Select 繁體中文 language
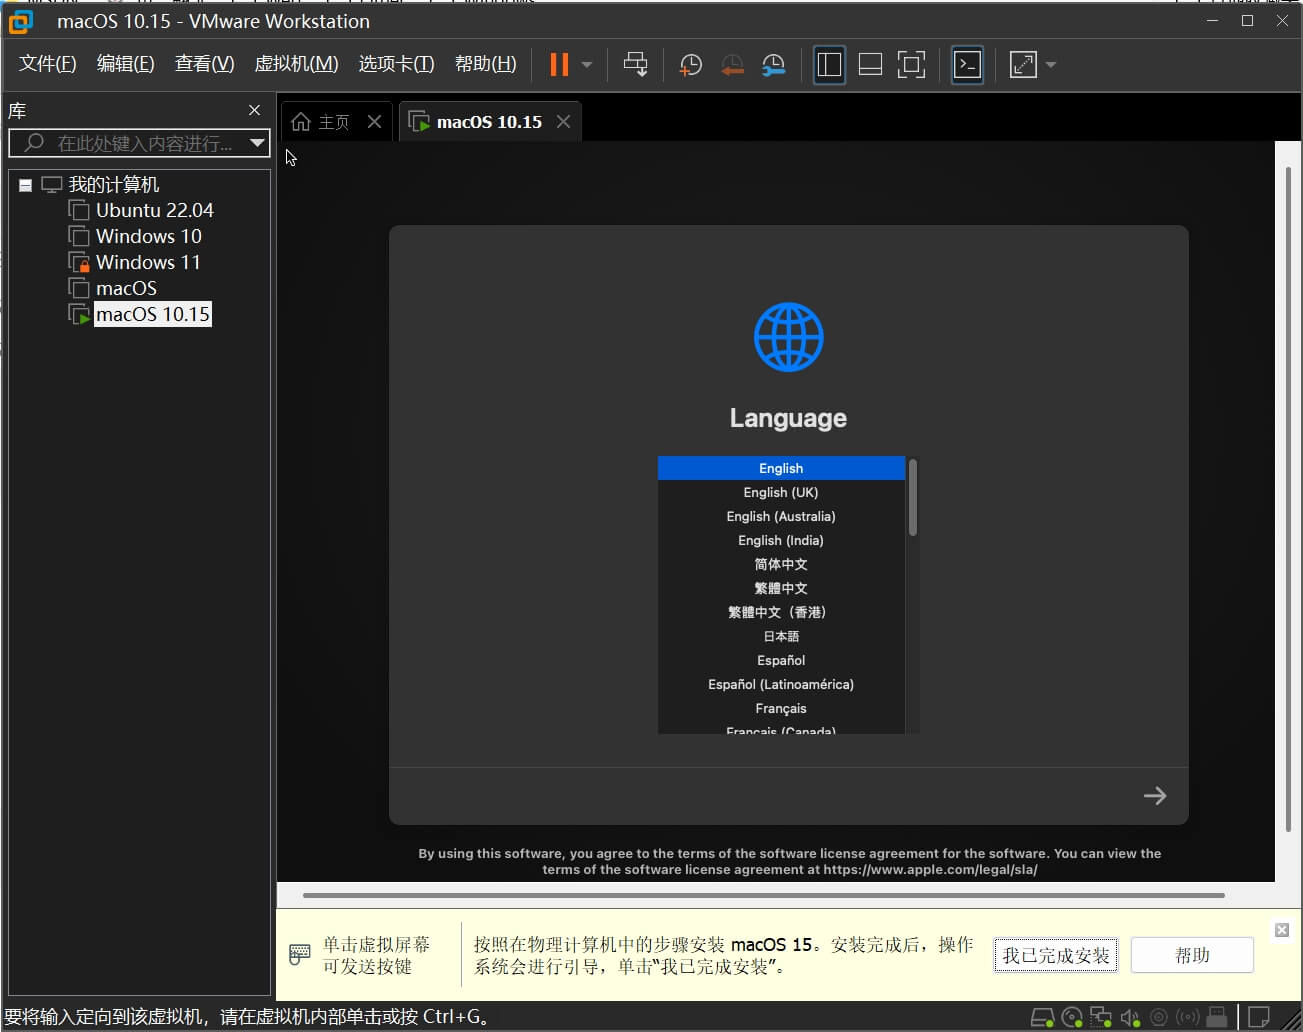Image resolution: width=1303 pixels, height=1032 pixels. (x=781, y=588)
